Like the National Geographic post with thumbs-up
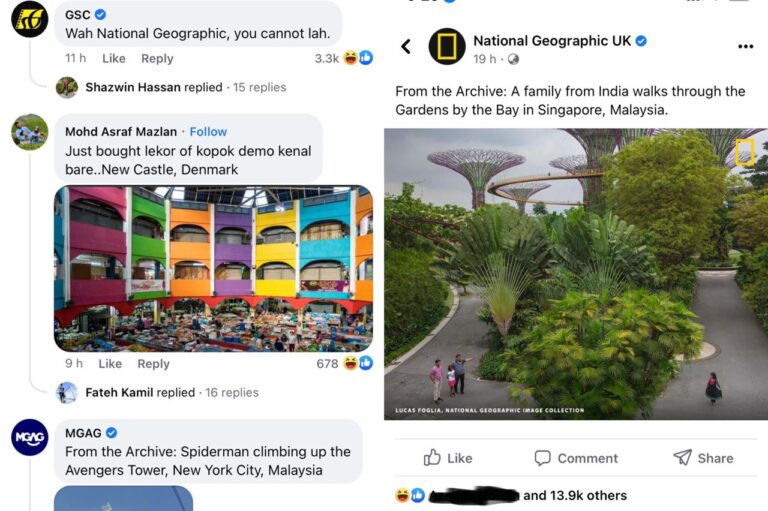This screenshot has width=768, height=511. coord(448,458)
